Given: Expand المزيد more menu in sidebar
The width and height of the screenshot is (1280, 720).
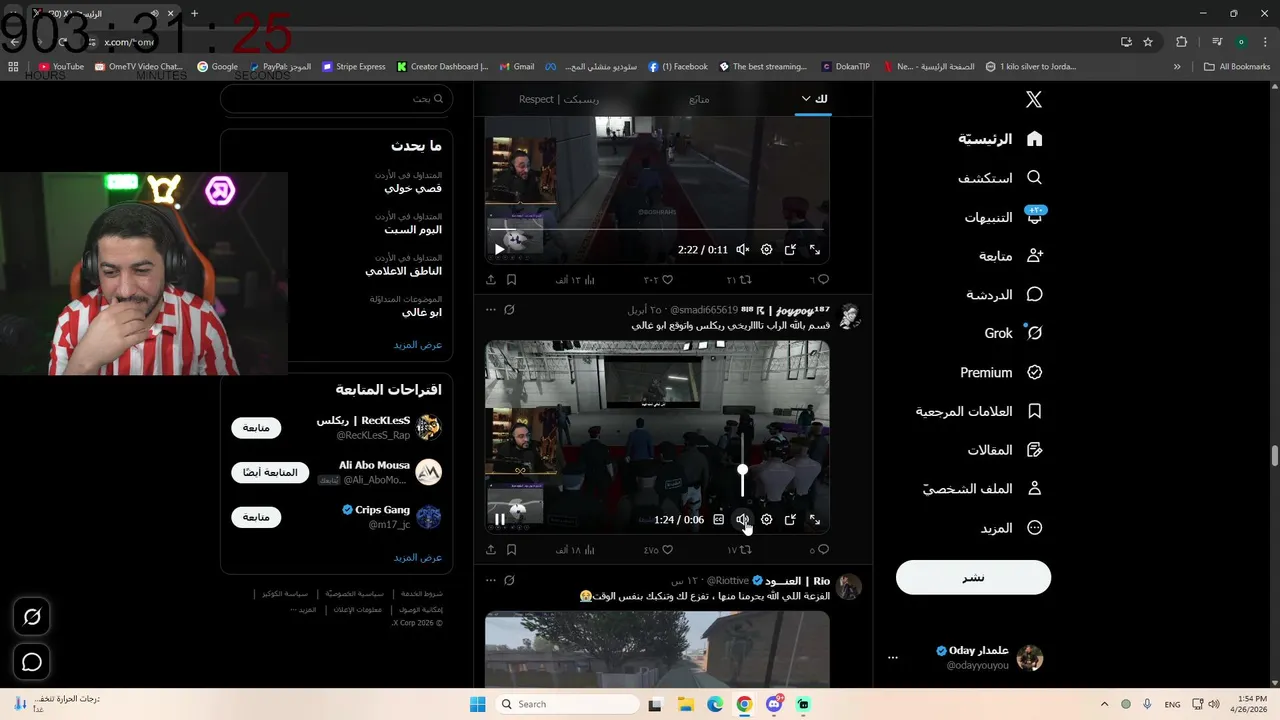Looking at the screenshot, I should click(x=1011, y=528).
